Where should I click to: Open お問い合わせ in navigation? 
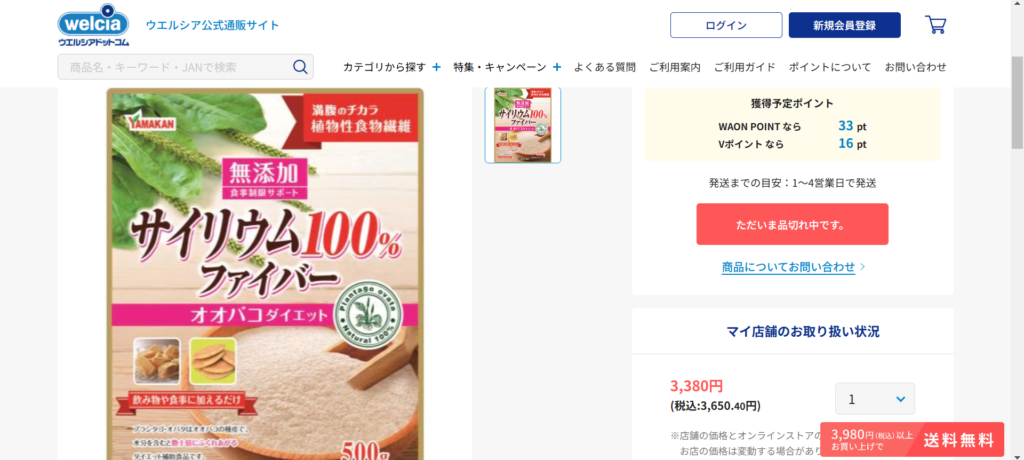point(916,67)
